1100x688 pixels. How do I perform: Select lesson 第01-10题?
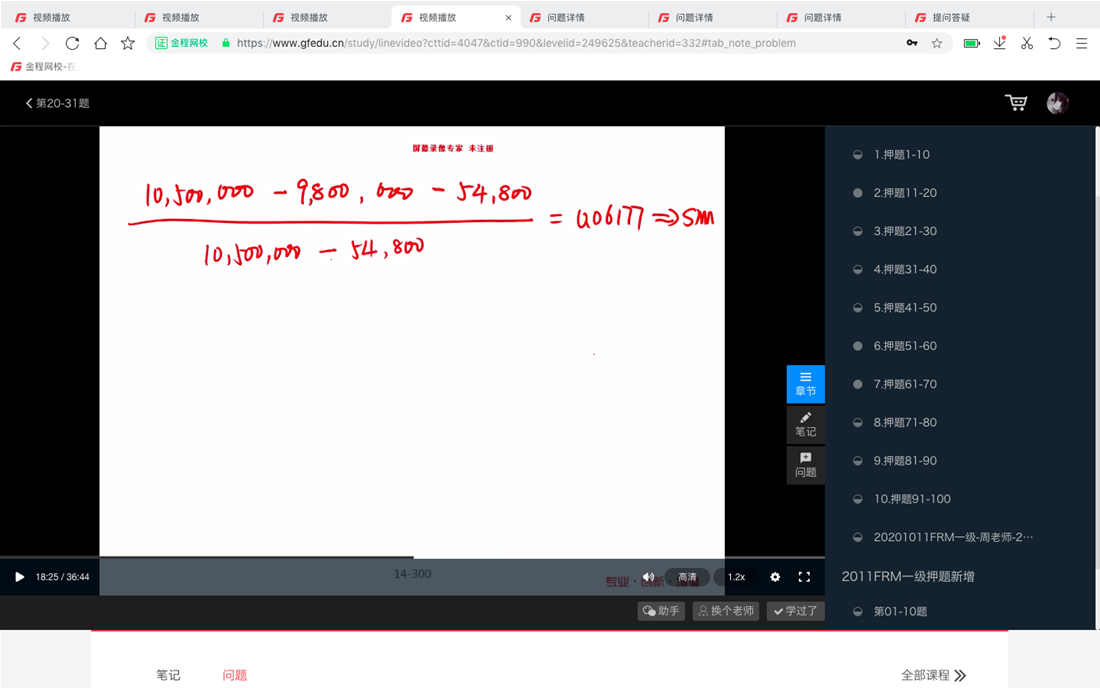(x=900, y=612)
